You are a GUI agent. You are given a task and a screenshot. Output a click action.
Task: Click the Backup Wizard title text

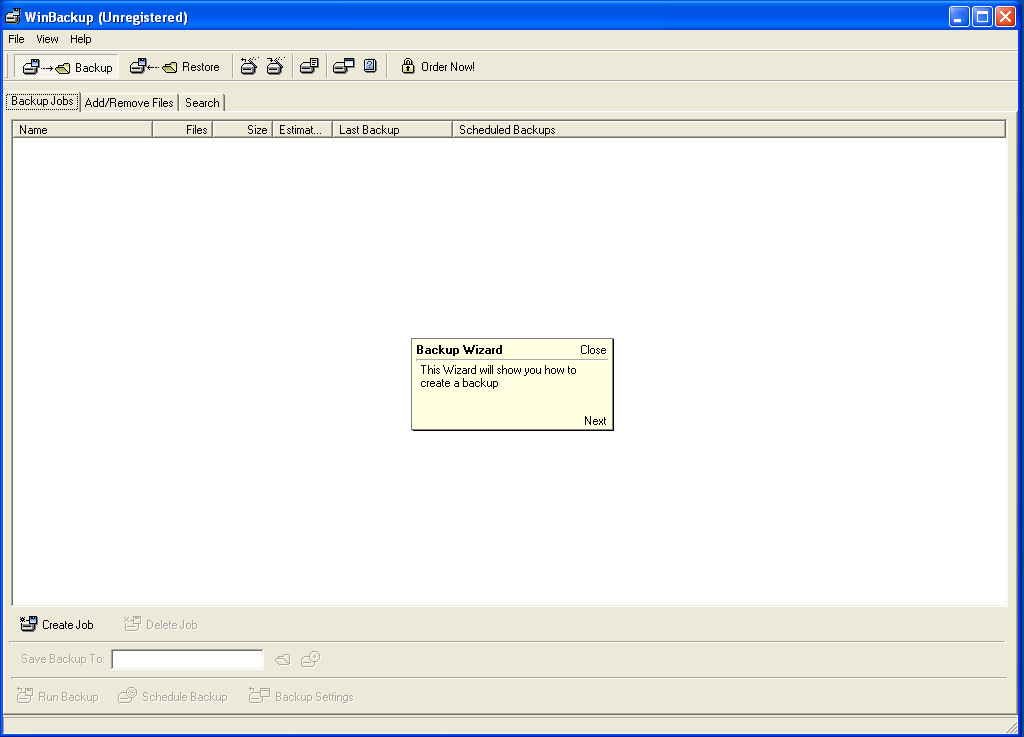(459, 350)
